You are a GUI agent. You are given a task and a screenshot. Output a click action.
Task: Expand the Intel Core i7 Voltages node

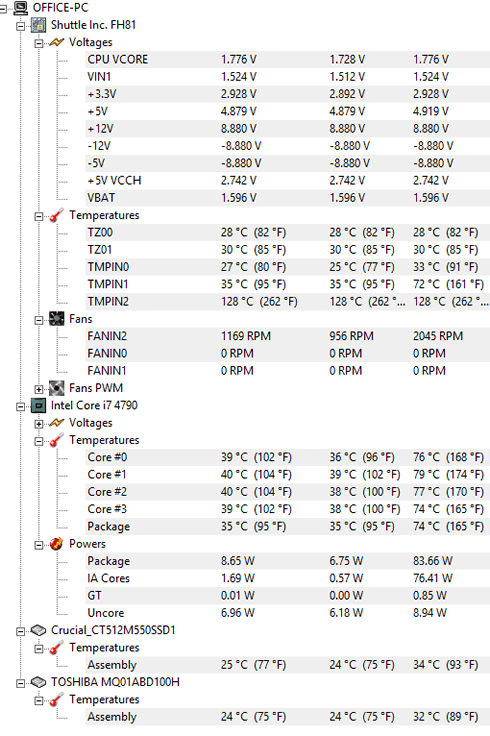(38, 424)
